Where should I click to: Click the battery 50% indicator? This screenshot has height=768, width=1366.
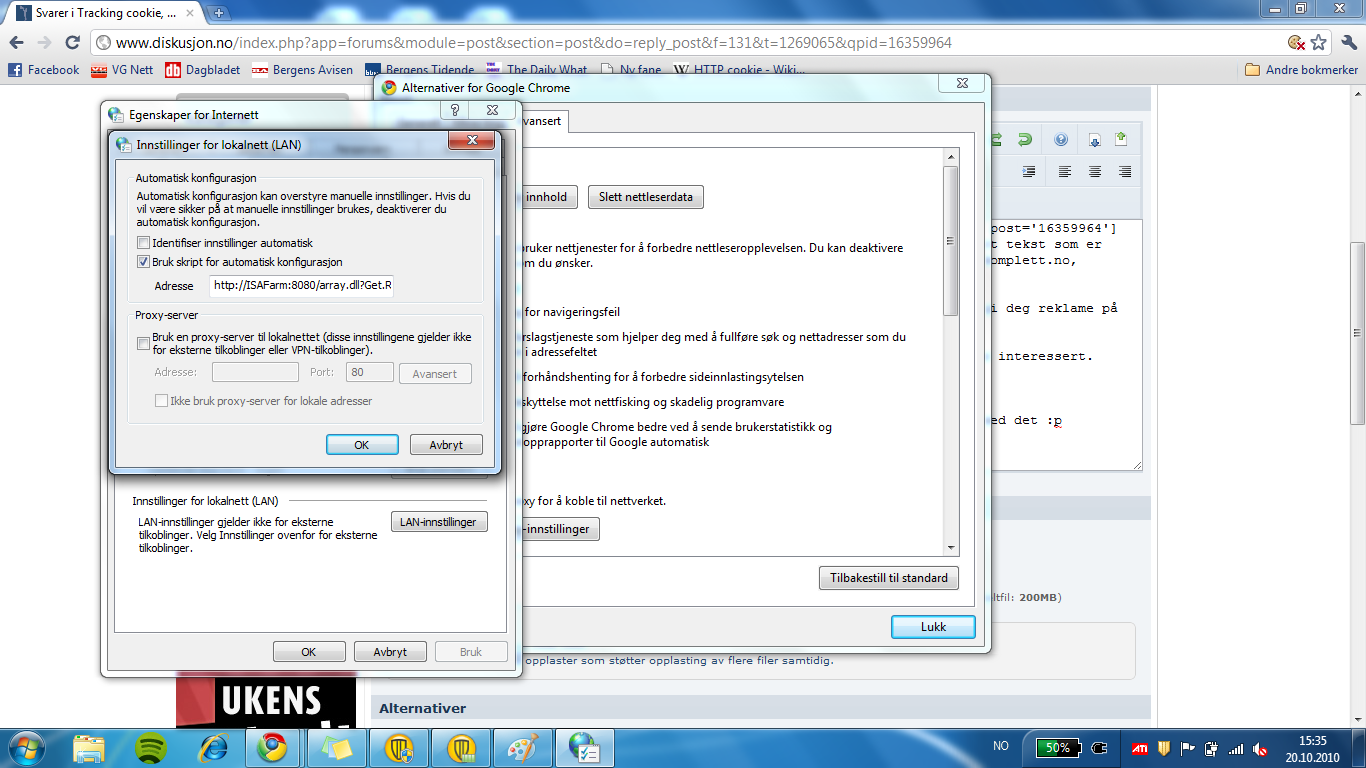coord(1057,747)
